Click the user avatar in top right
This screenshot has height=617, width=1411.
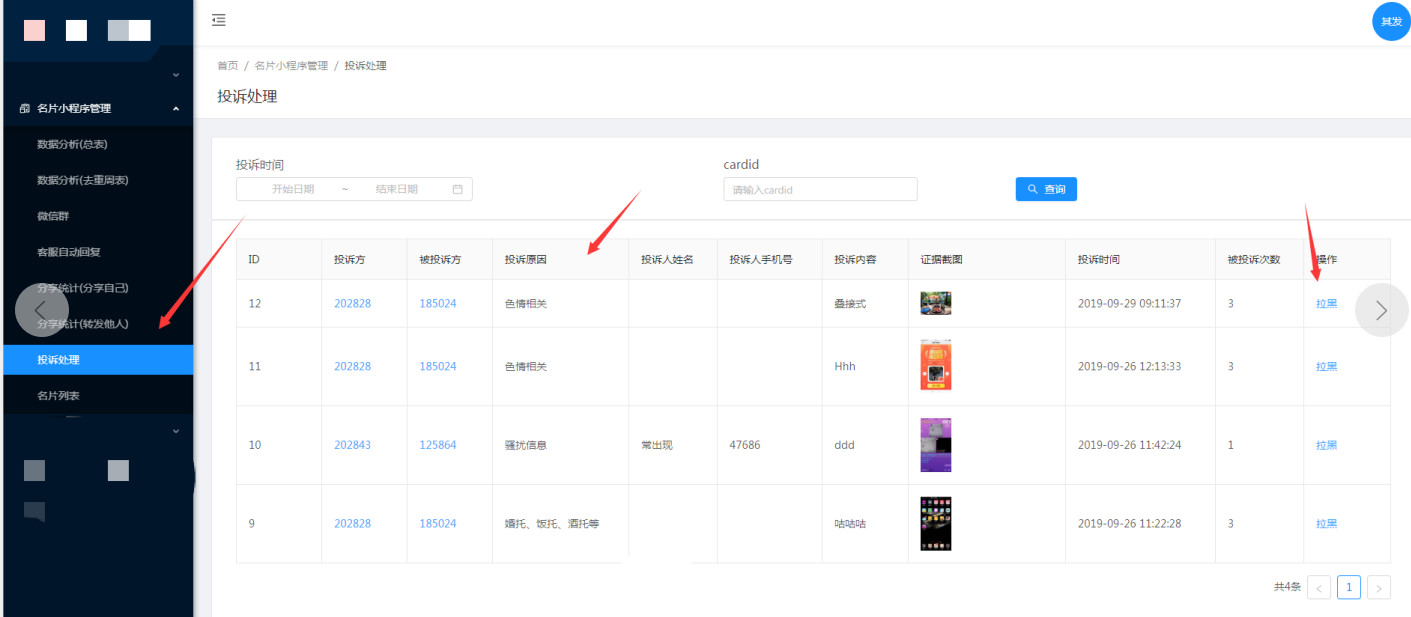click(1390, 21)
